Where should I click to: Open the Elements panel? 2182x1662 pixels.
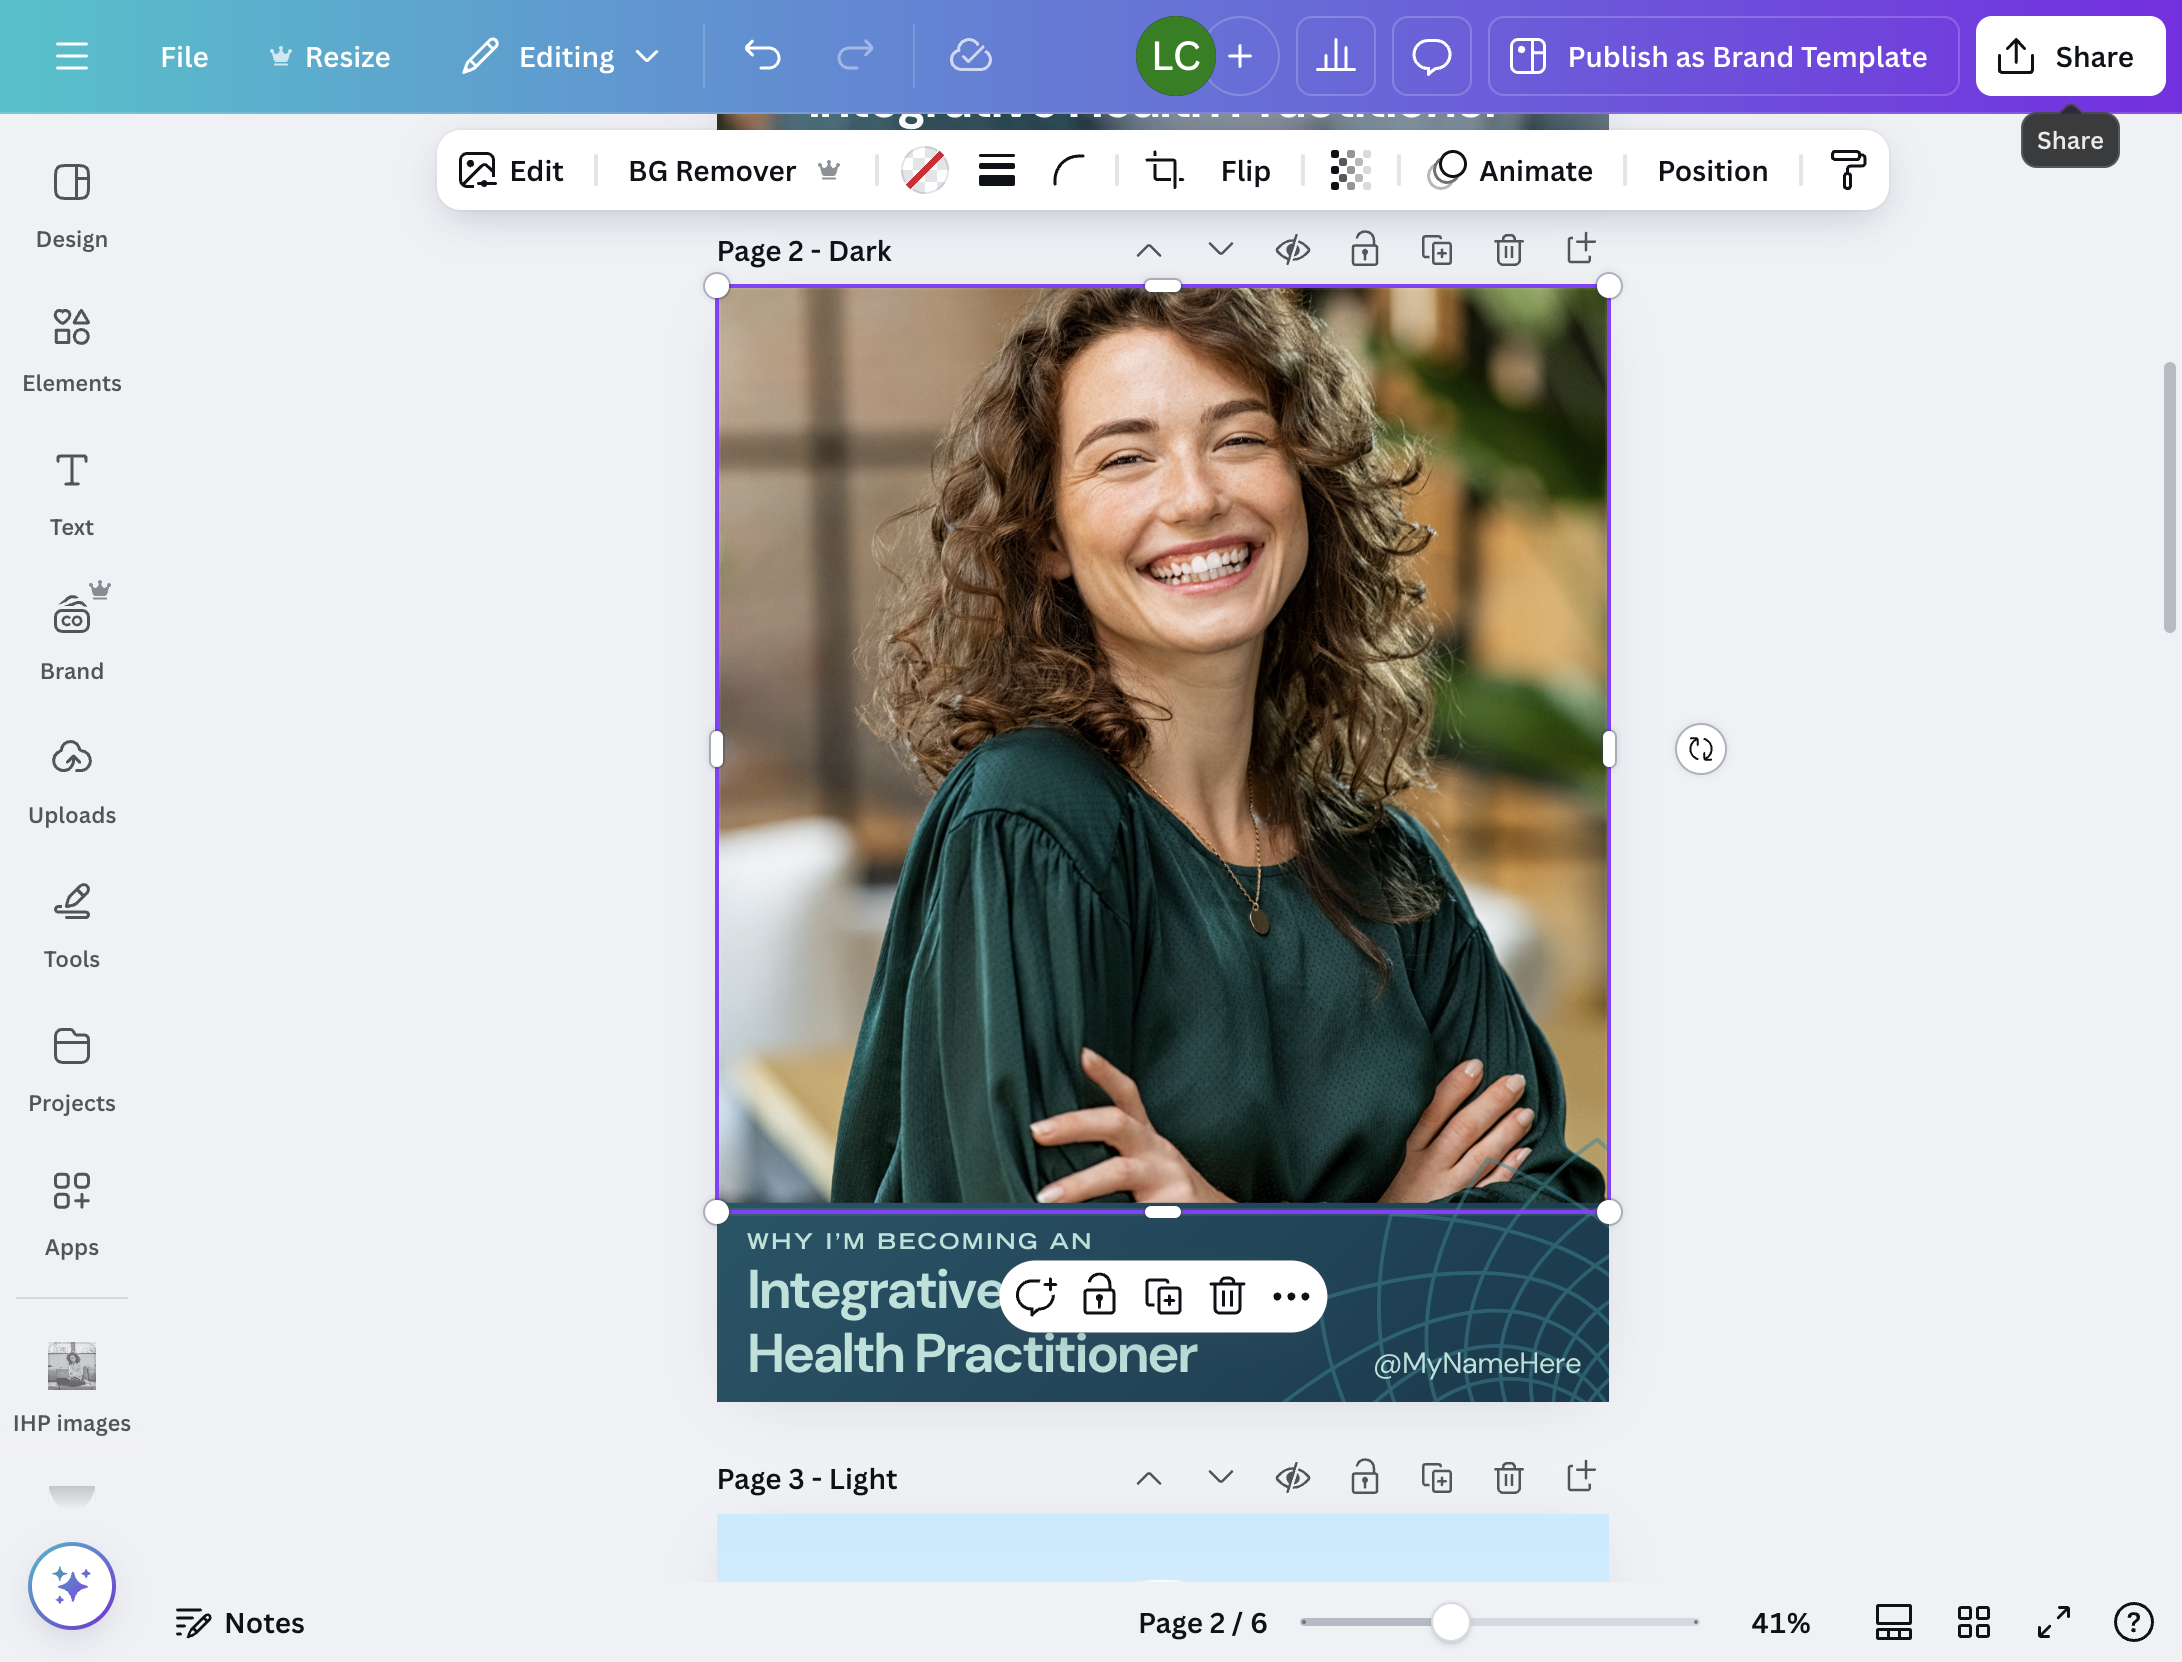(72, 350)
